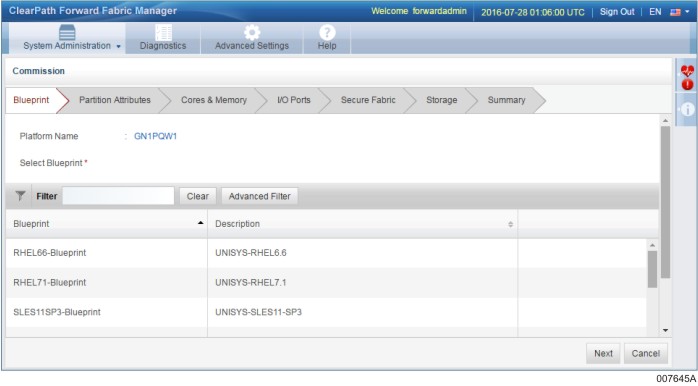Sort by Description column header

click(362, 224)
